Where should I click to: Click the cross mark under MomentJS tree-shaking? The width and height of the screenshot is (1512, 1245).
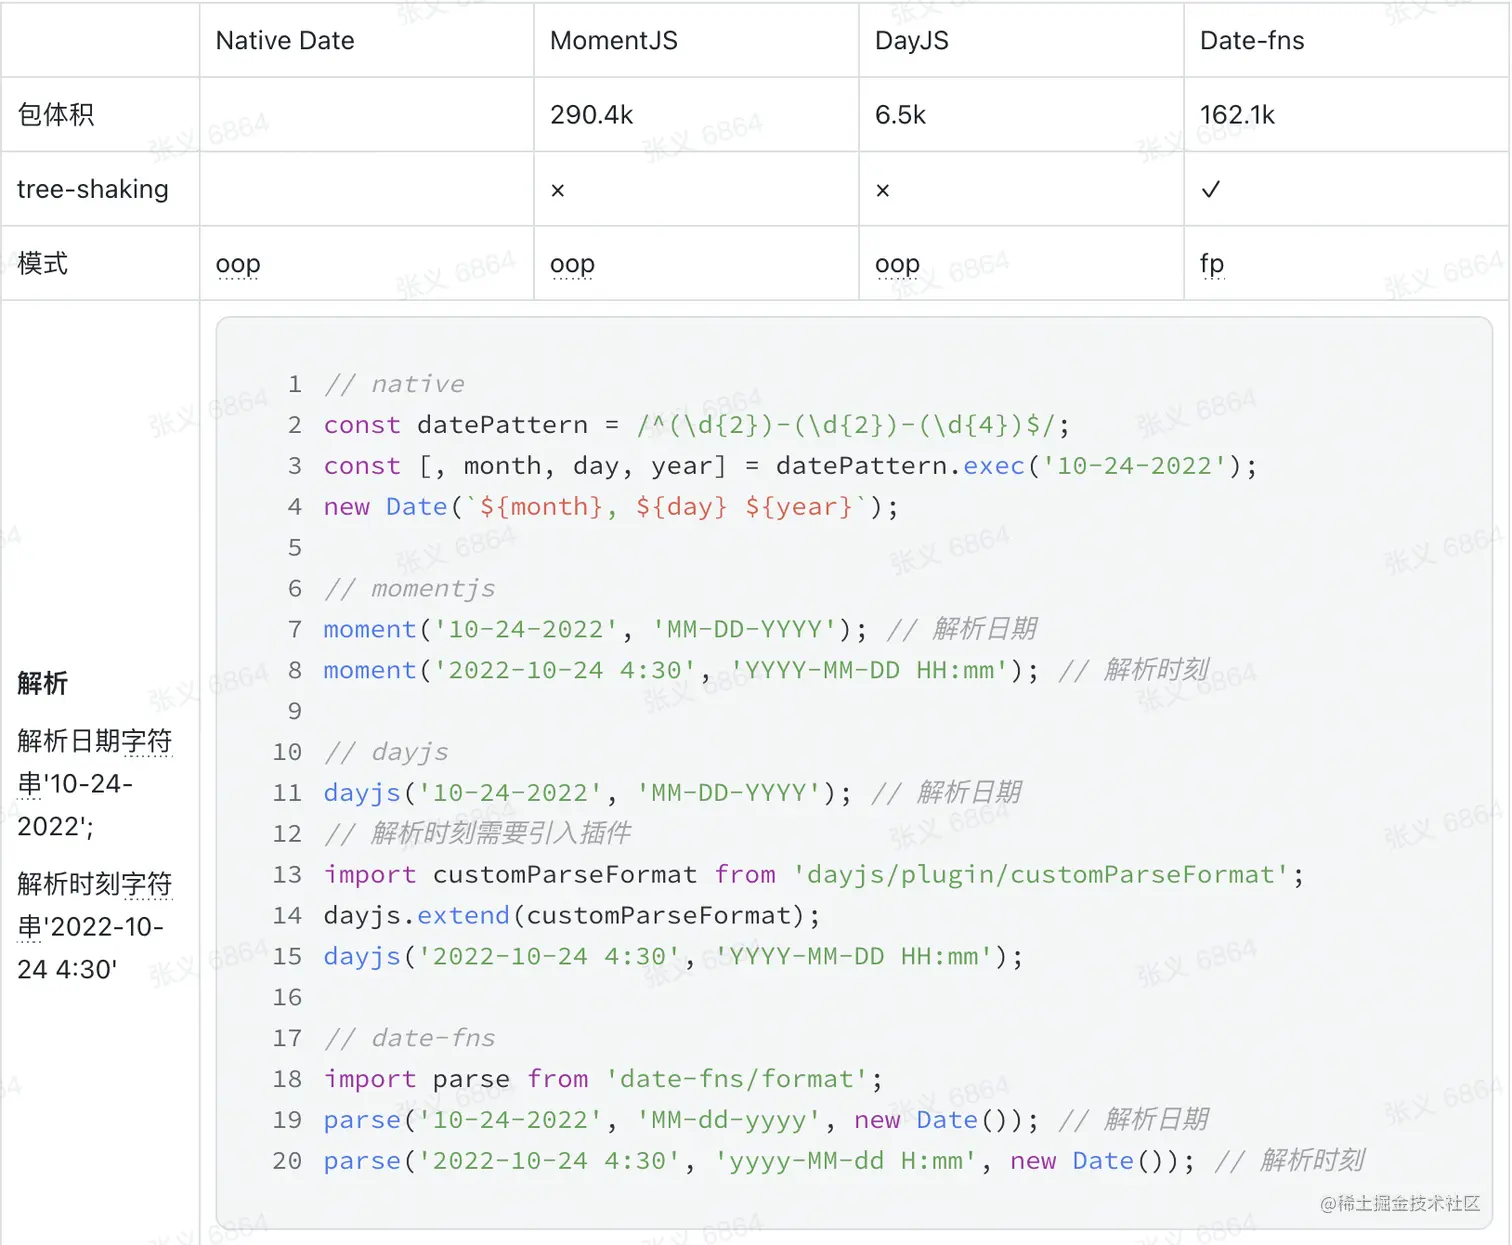pyautogui.click(x=558, y=190)
